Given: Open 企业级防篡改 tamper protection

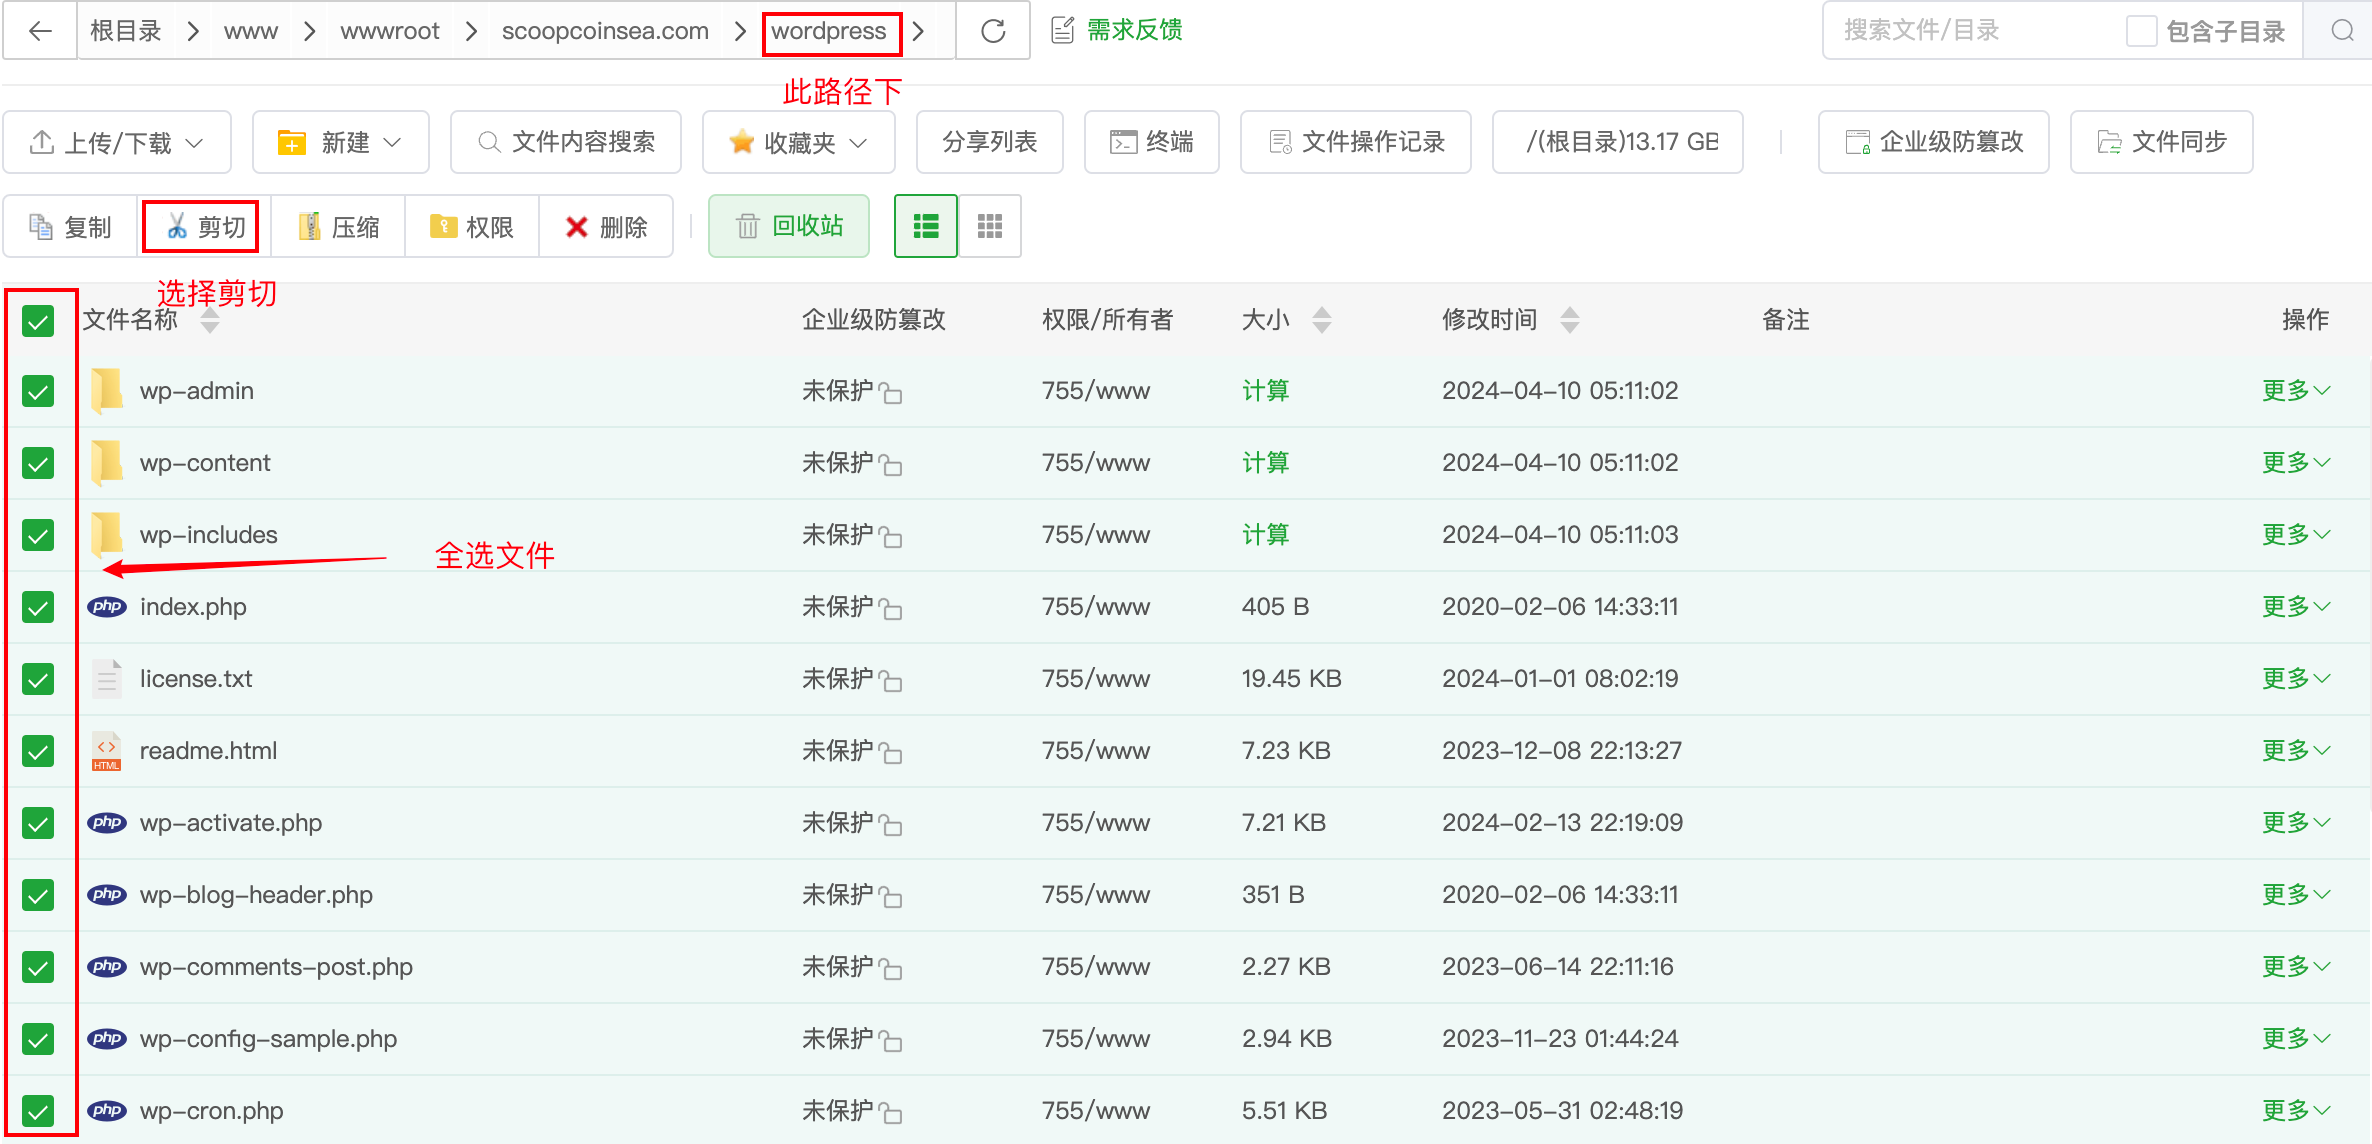Looking at the screenshot, I should click(x=1934, y=142).
